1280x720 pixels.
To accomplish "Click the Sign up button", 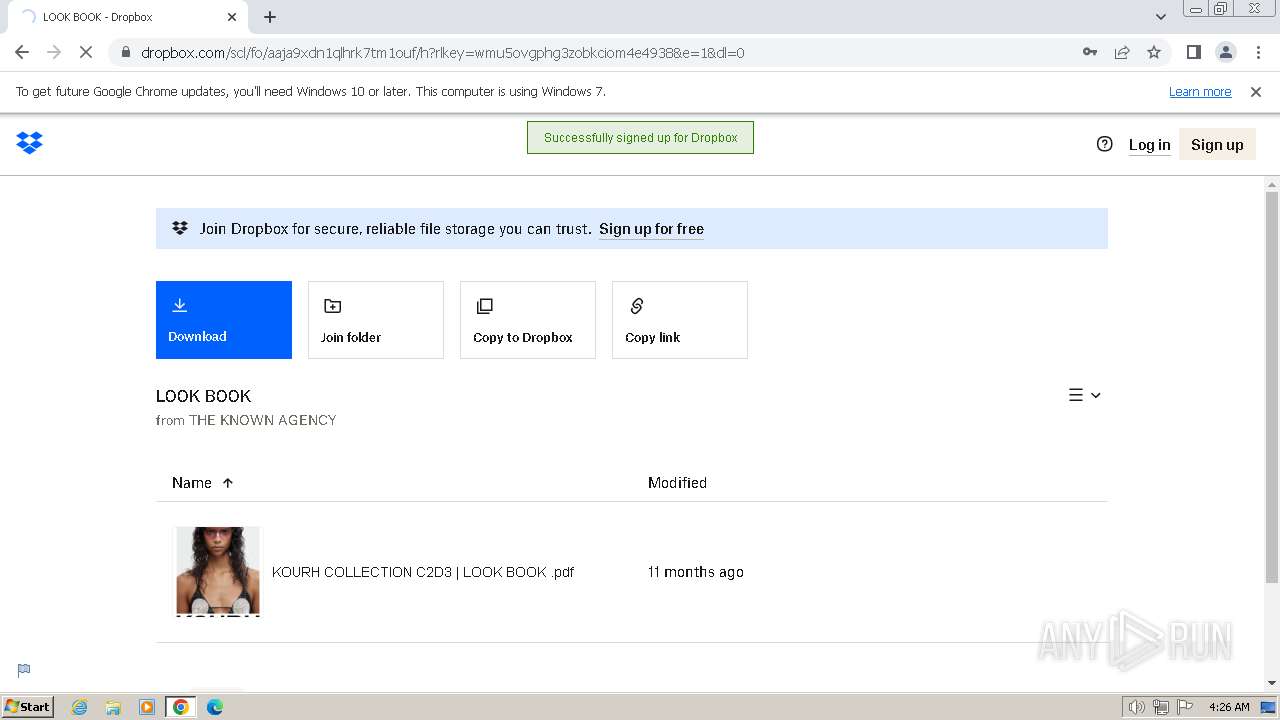I will (x=1217, y=145).
